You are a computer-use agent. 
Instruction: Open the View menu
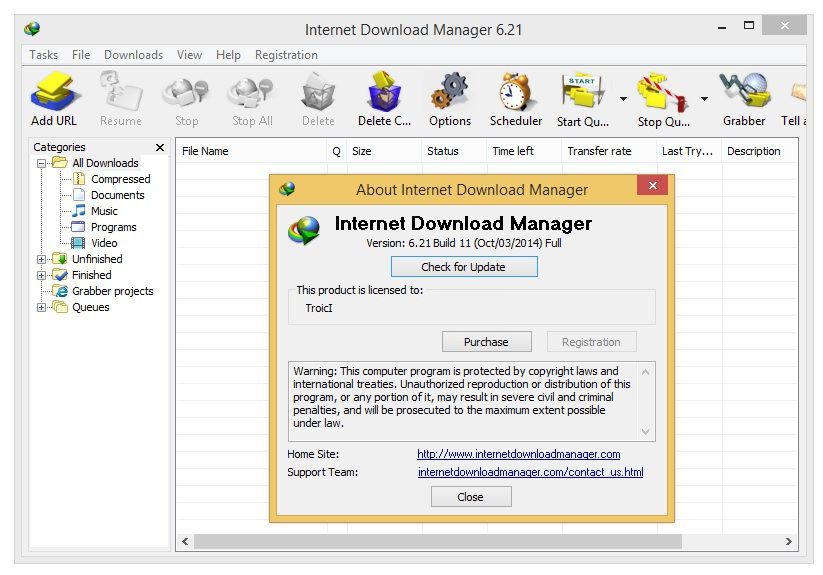[189, 55]
